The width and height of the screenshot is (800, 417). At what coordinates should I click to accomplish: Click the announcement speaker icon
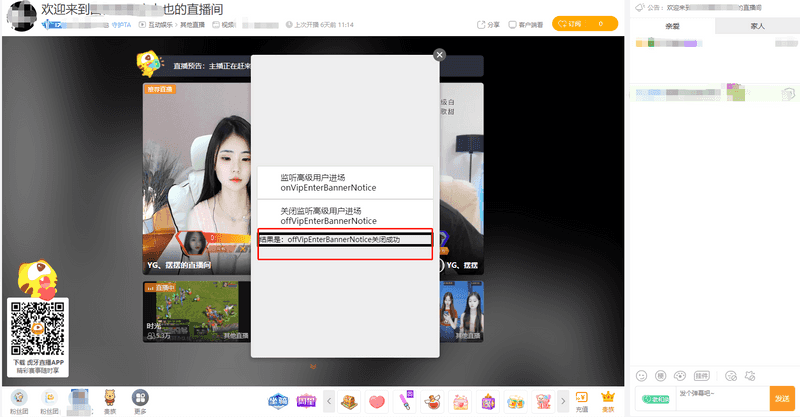[x=640, y=8]
